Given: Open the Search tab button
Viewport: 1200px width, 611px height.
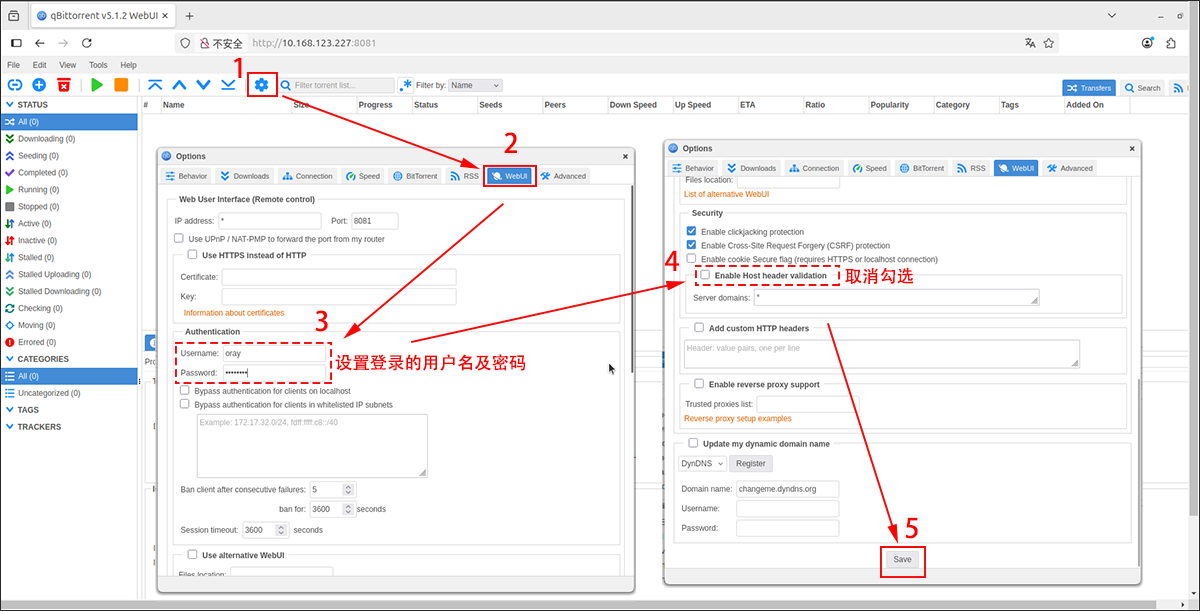Looking at the screenshot, I should point(1142,88).
